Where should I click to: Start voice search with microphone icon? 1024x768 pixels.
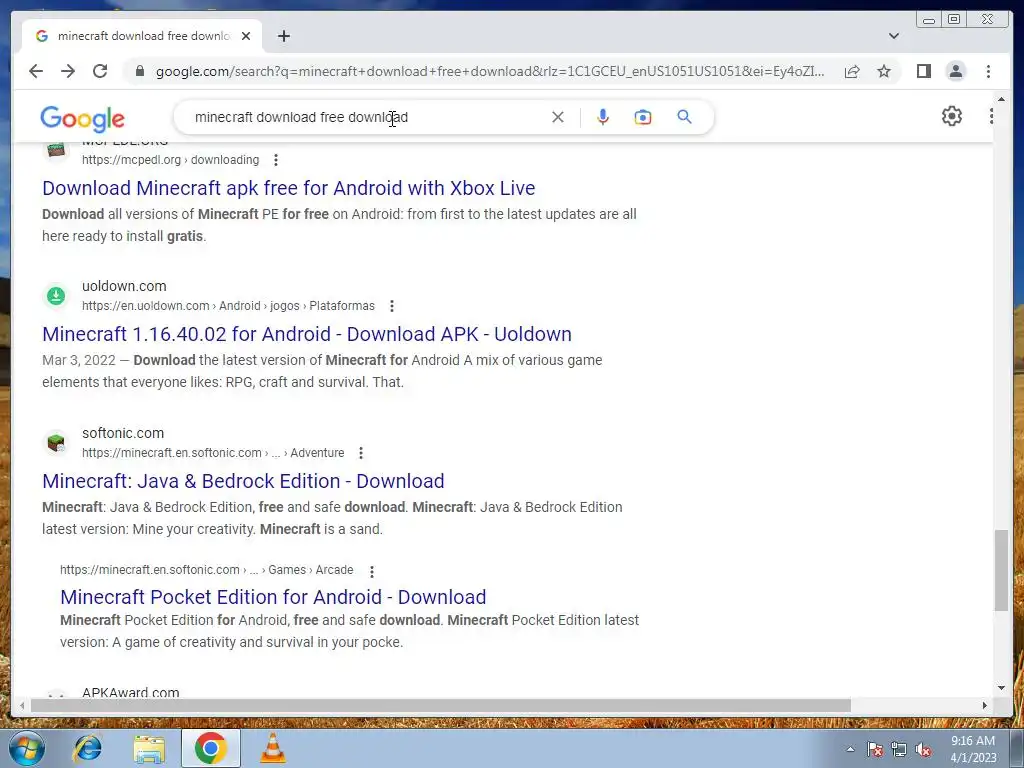pos(603,117)
